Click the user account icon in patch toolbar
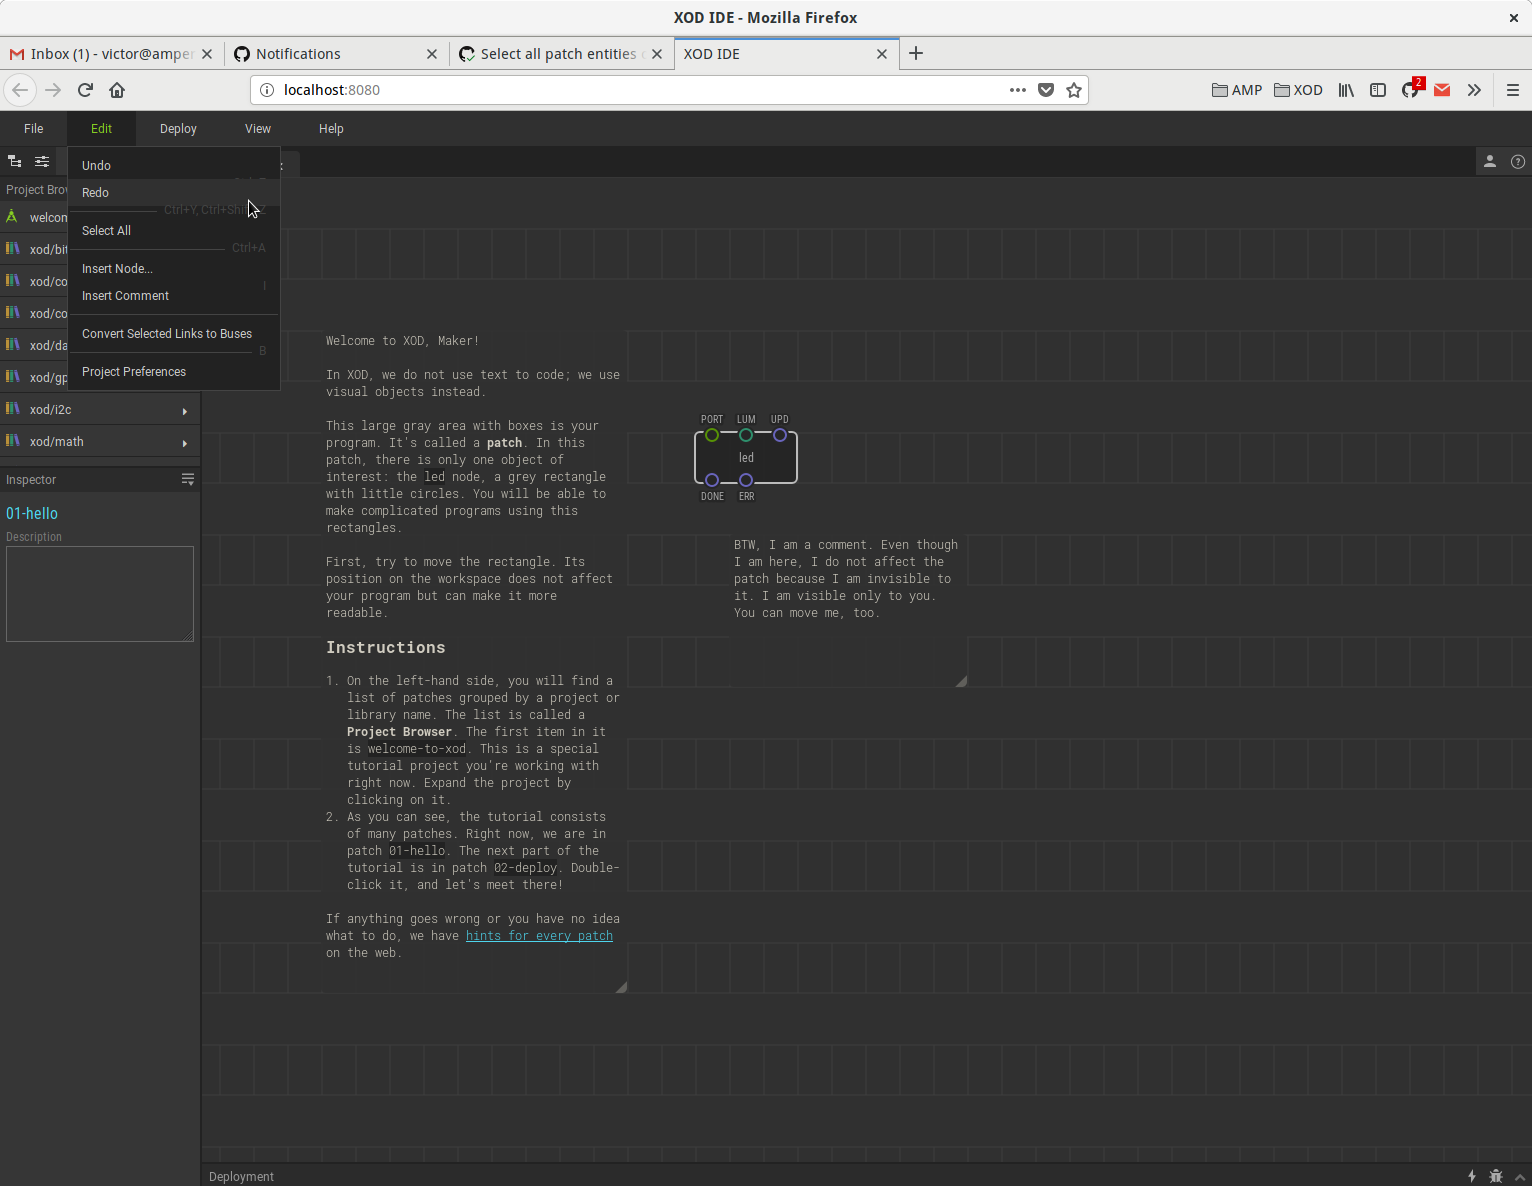Image resolution: width=1532 pixels, height=1186 pixels. click(1490, 161)
